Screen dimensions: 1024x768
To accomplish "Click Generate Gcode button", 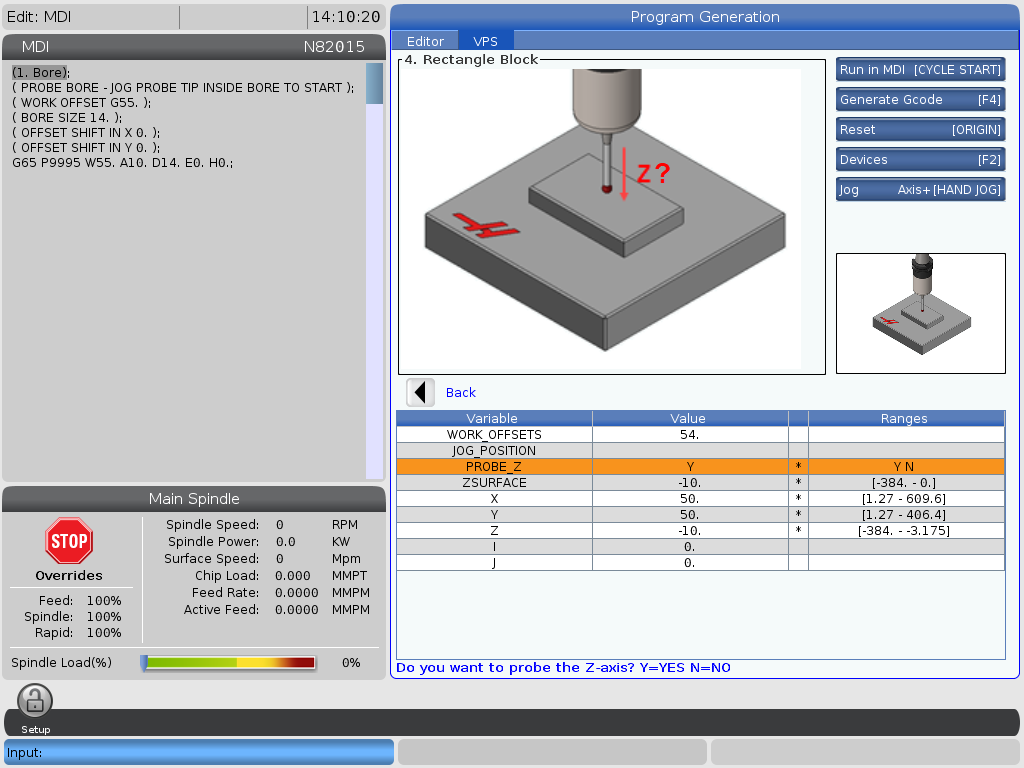I will (920, 100).
